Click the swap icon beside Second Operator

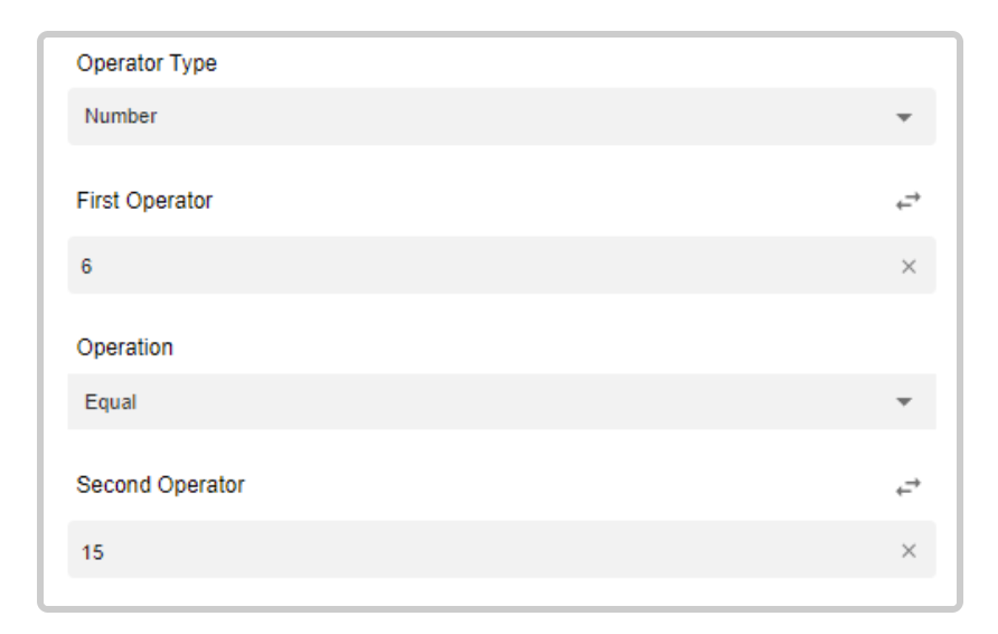coord(908,487)
